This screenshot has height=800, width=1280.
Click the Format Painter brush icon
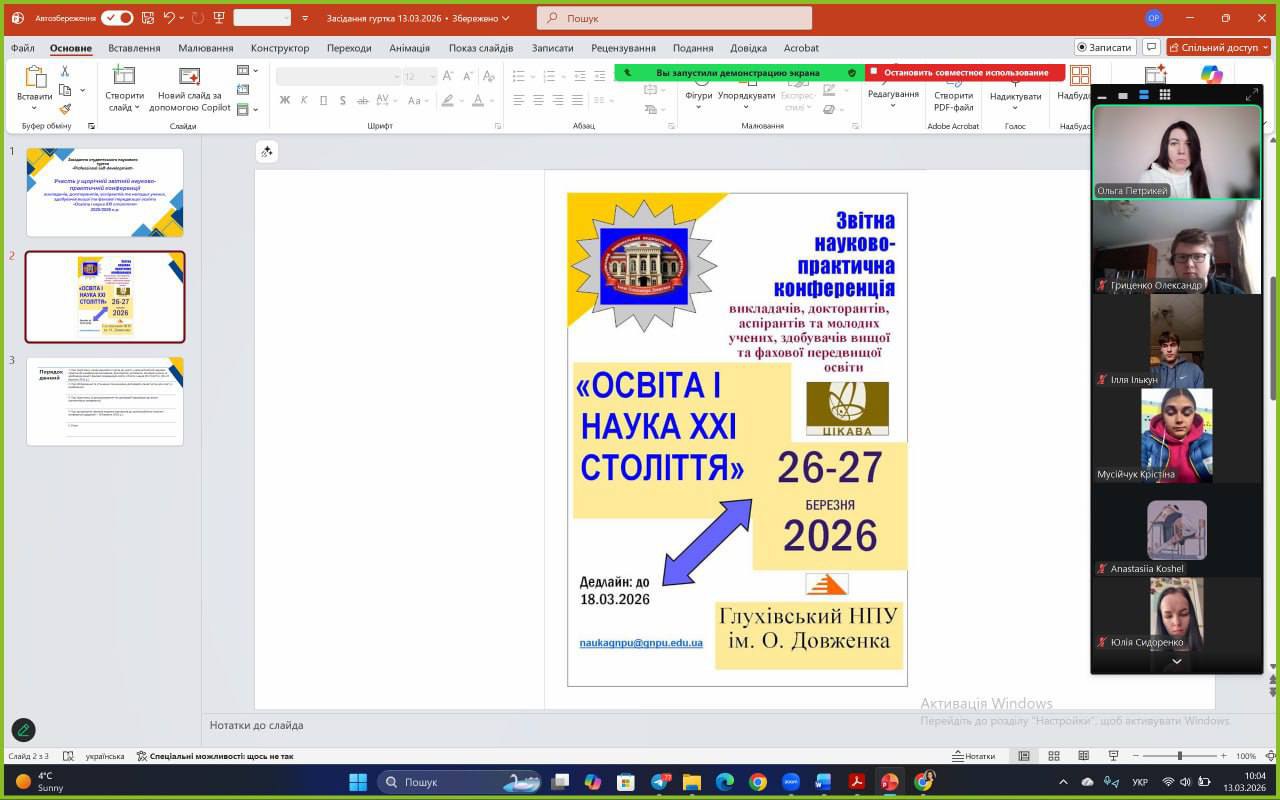[x=65, y=109]
